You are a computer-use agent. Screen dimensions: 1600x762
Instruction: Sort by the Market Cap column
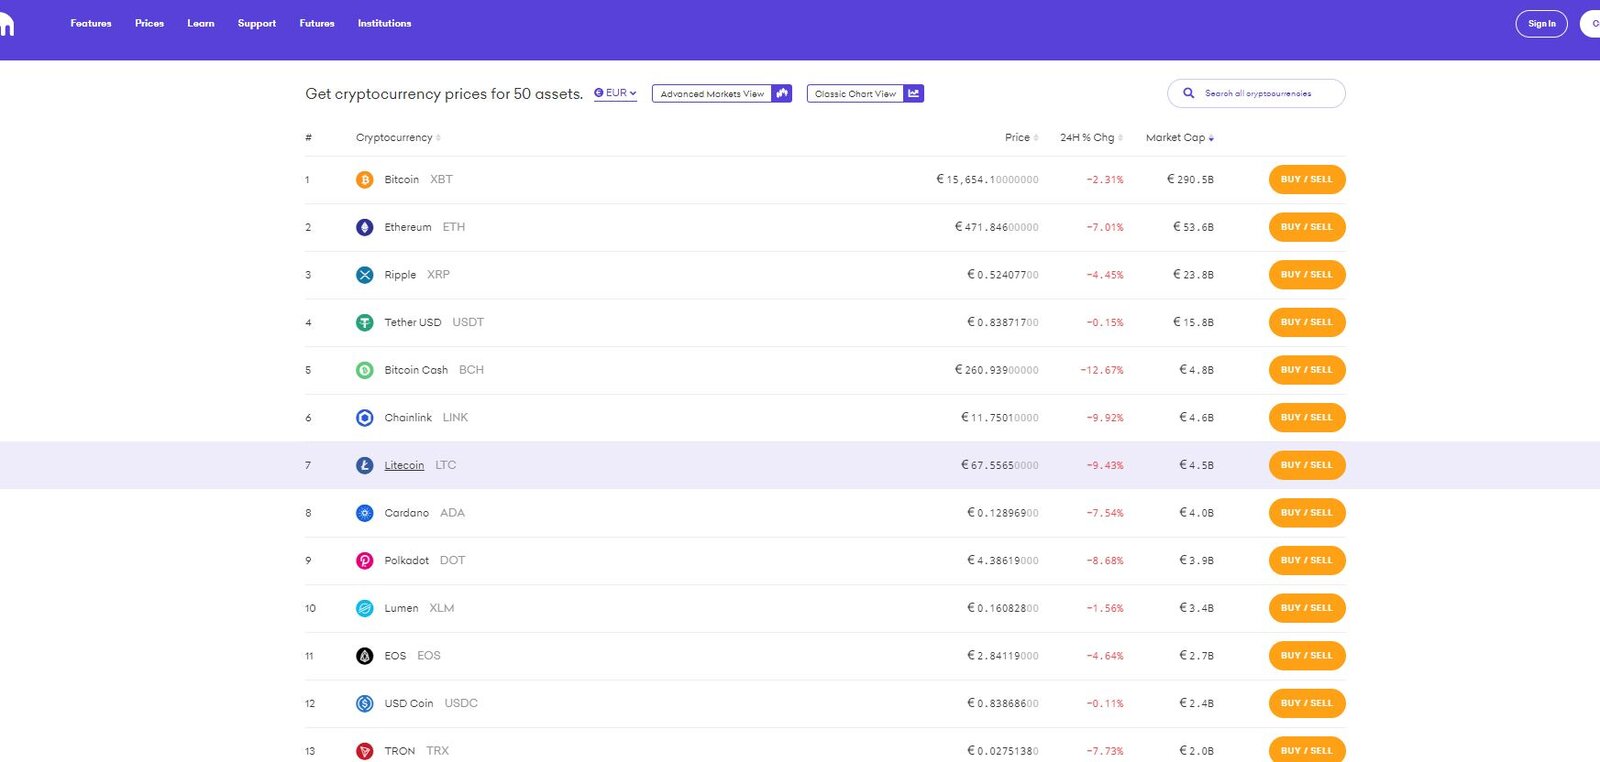pos(1180,138)
